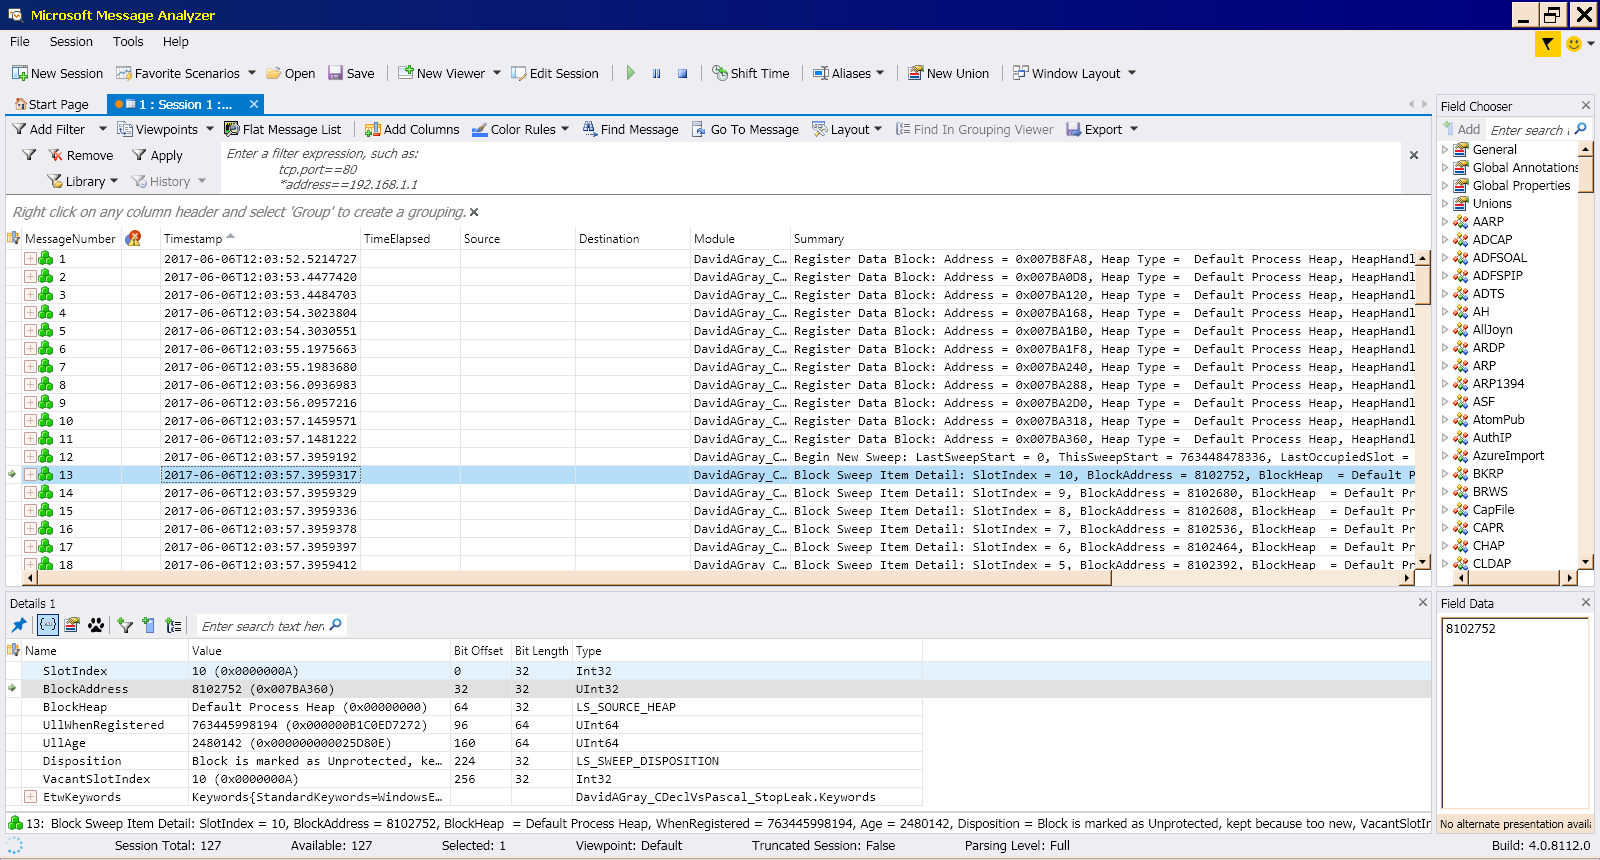Open the Session menu
The height and width of the screenshot is (860, 1600).
[71, 42]
